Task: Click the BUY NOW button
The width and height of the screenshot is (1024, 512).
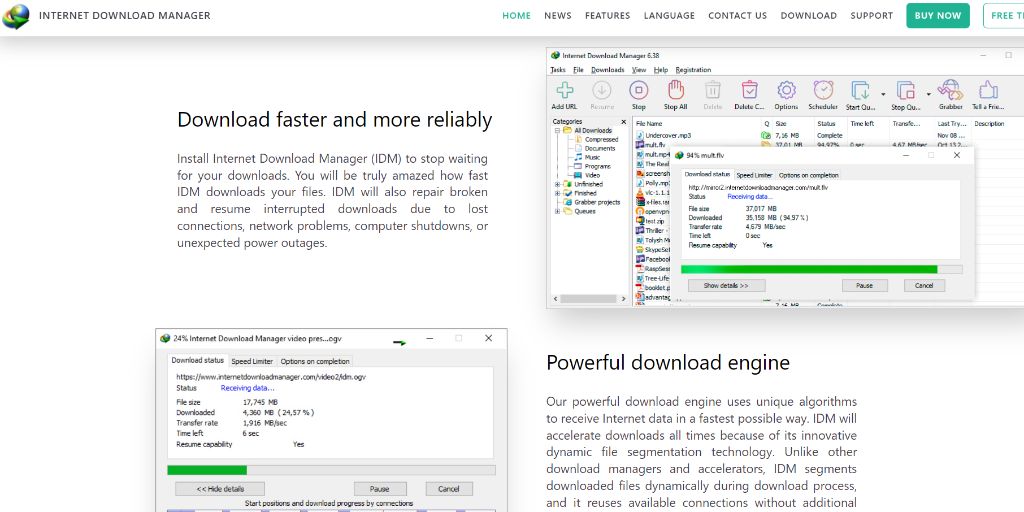Action: pos(938,16)
